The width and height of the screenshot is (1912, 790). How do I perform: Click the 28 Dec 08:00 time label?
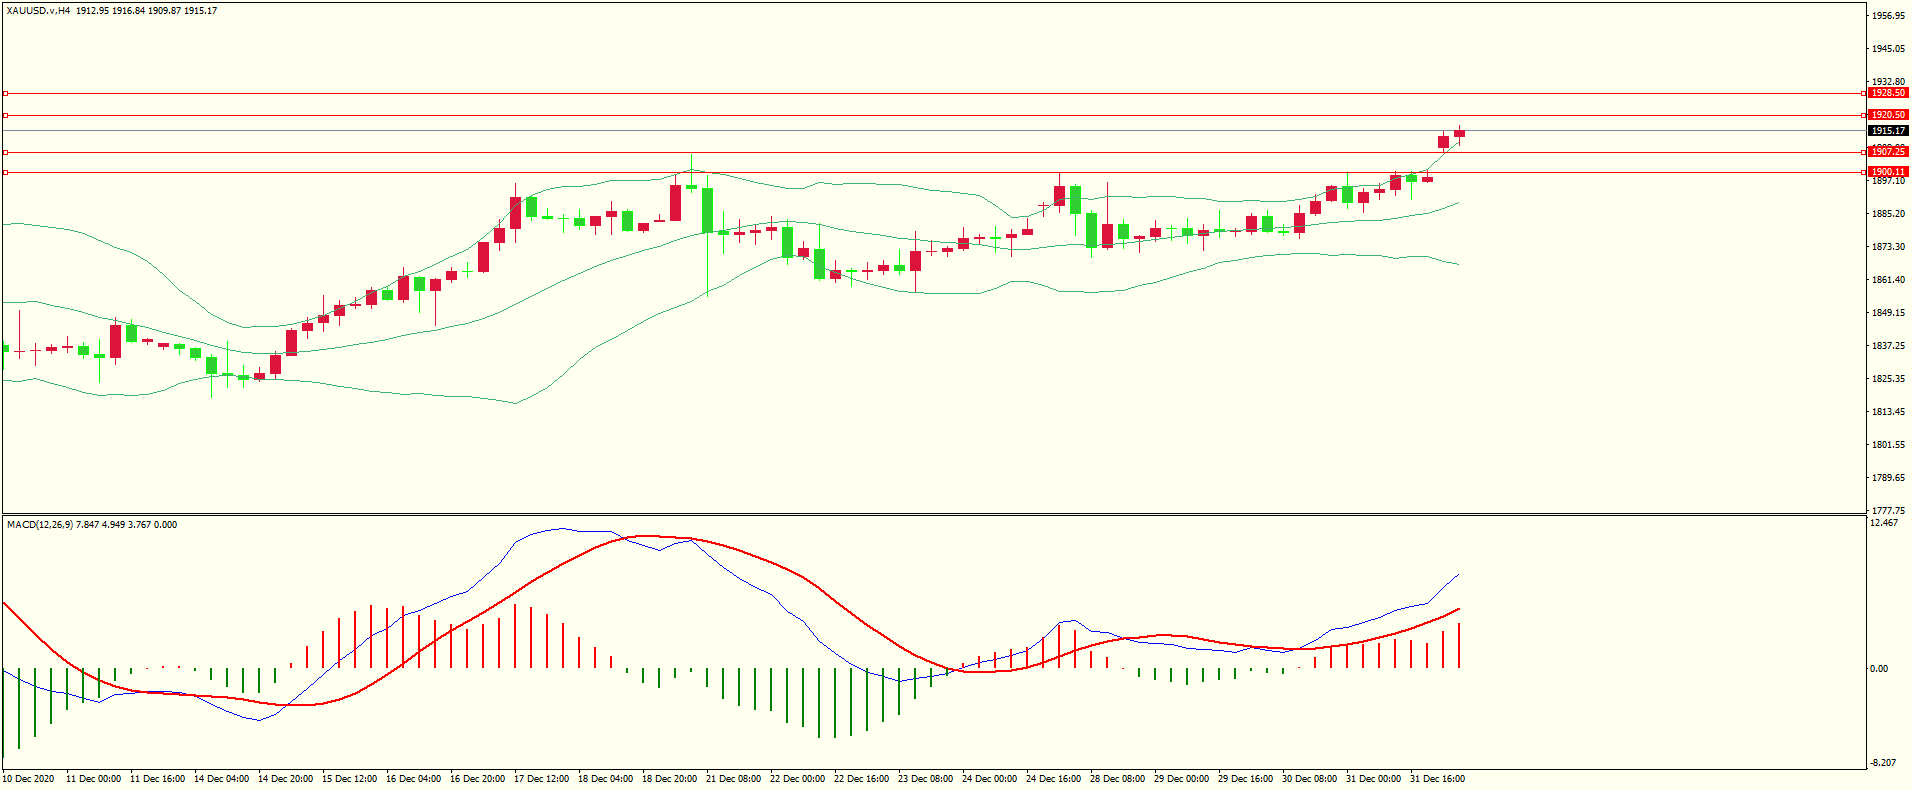1117,779
